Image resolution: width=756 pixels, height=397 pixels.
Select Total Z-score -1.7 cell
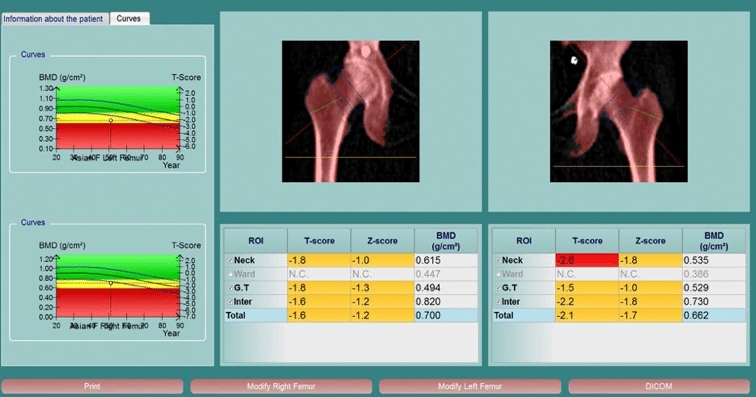click(x=650, y=315)
